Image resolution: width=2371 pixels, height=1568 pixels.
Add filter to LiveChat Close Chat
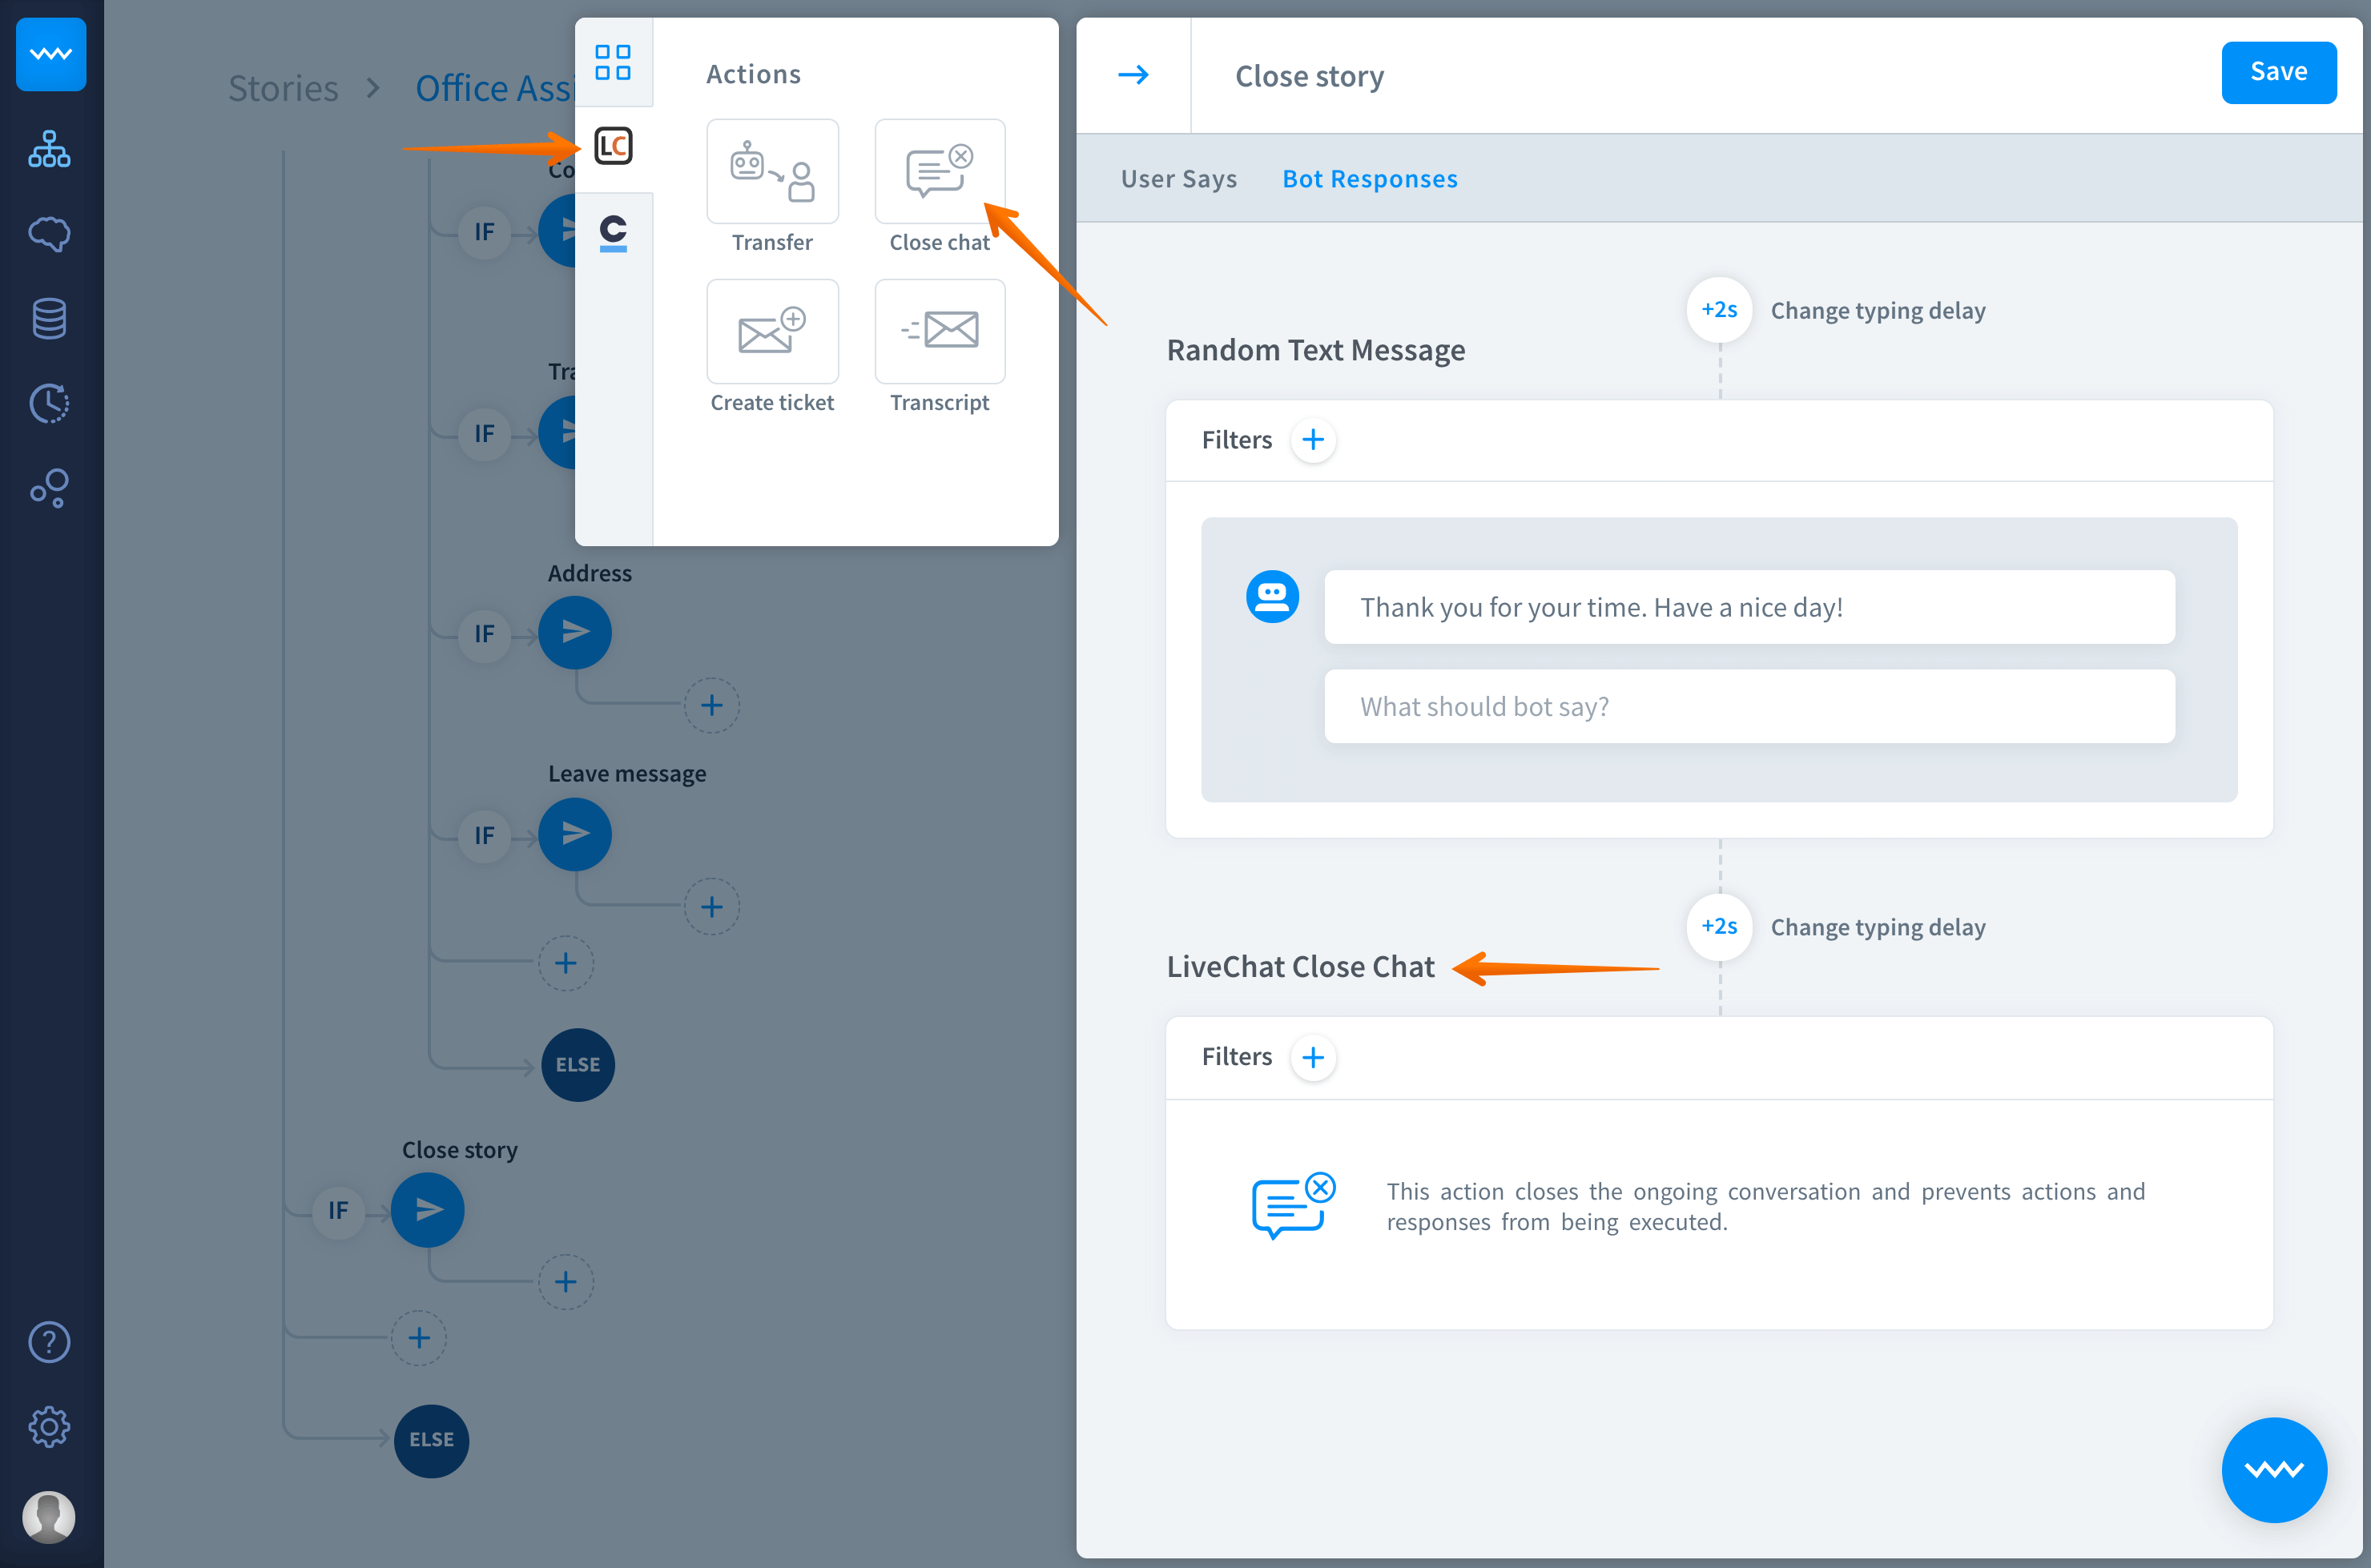pyautogui.click(x=1312, y=1057)
